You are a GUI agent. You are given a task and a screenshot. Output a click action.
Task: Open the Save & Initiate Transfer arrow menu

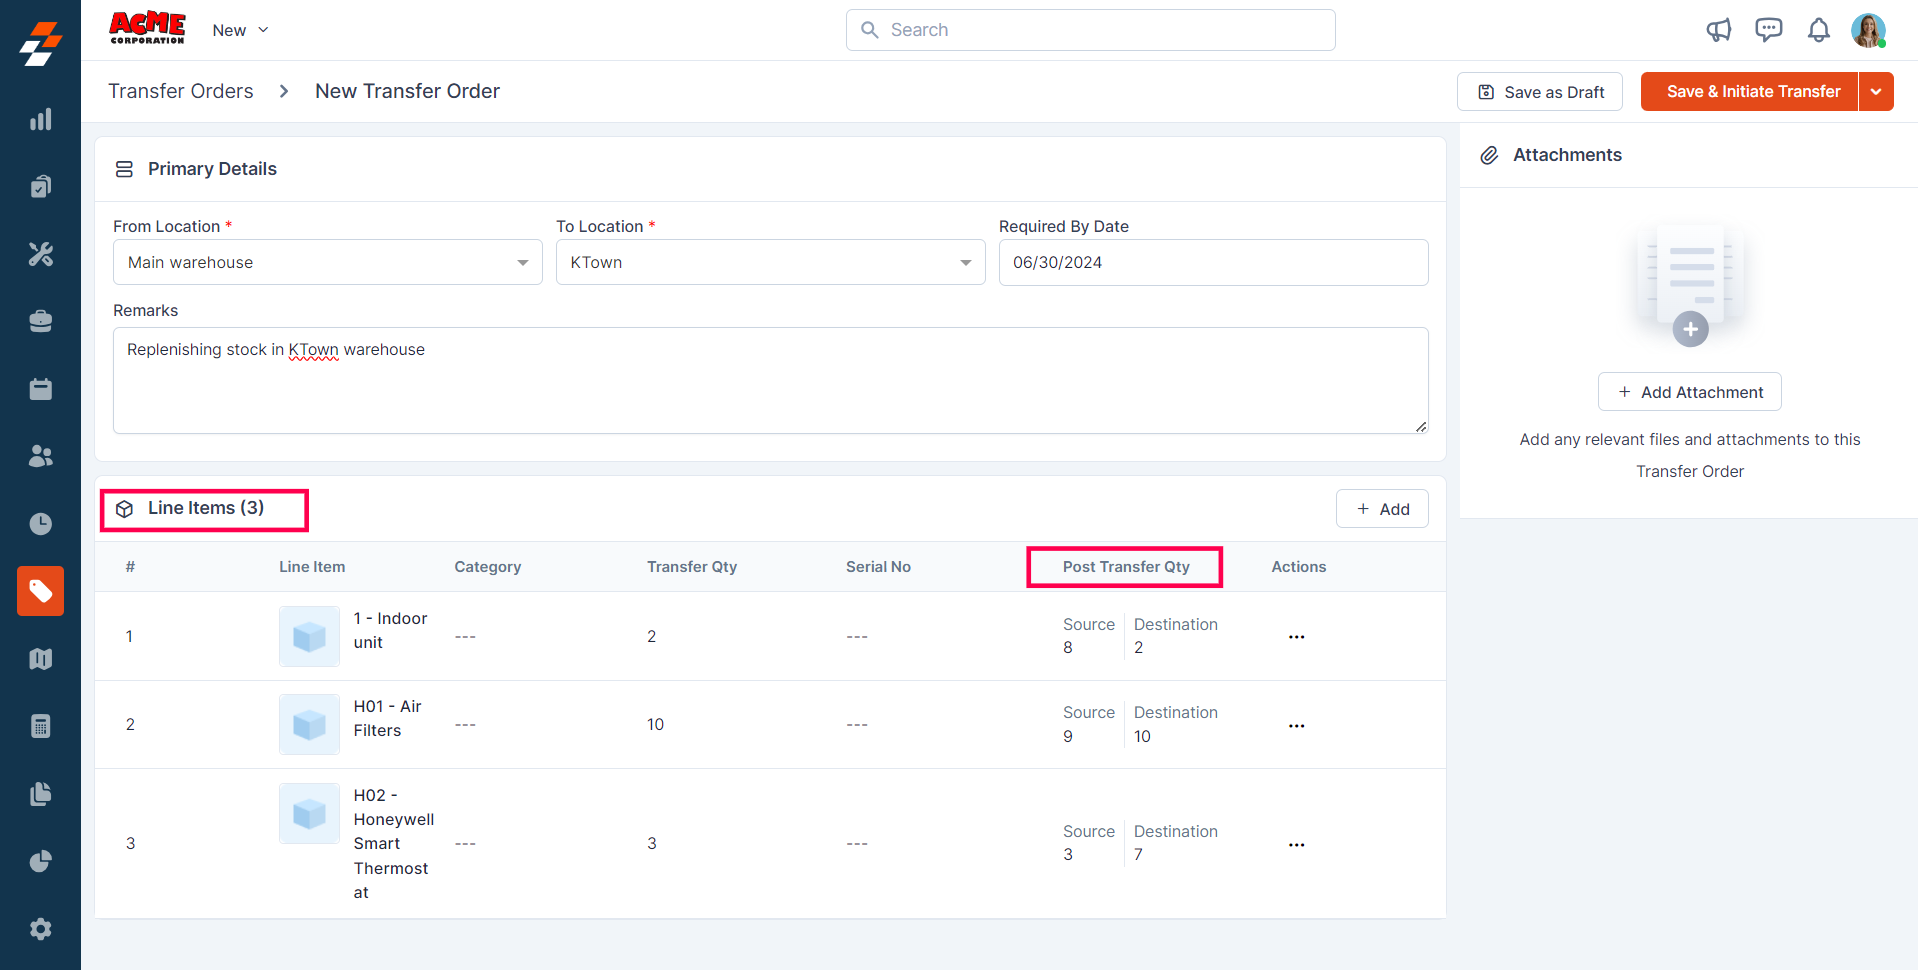(1876, 92)
